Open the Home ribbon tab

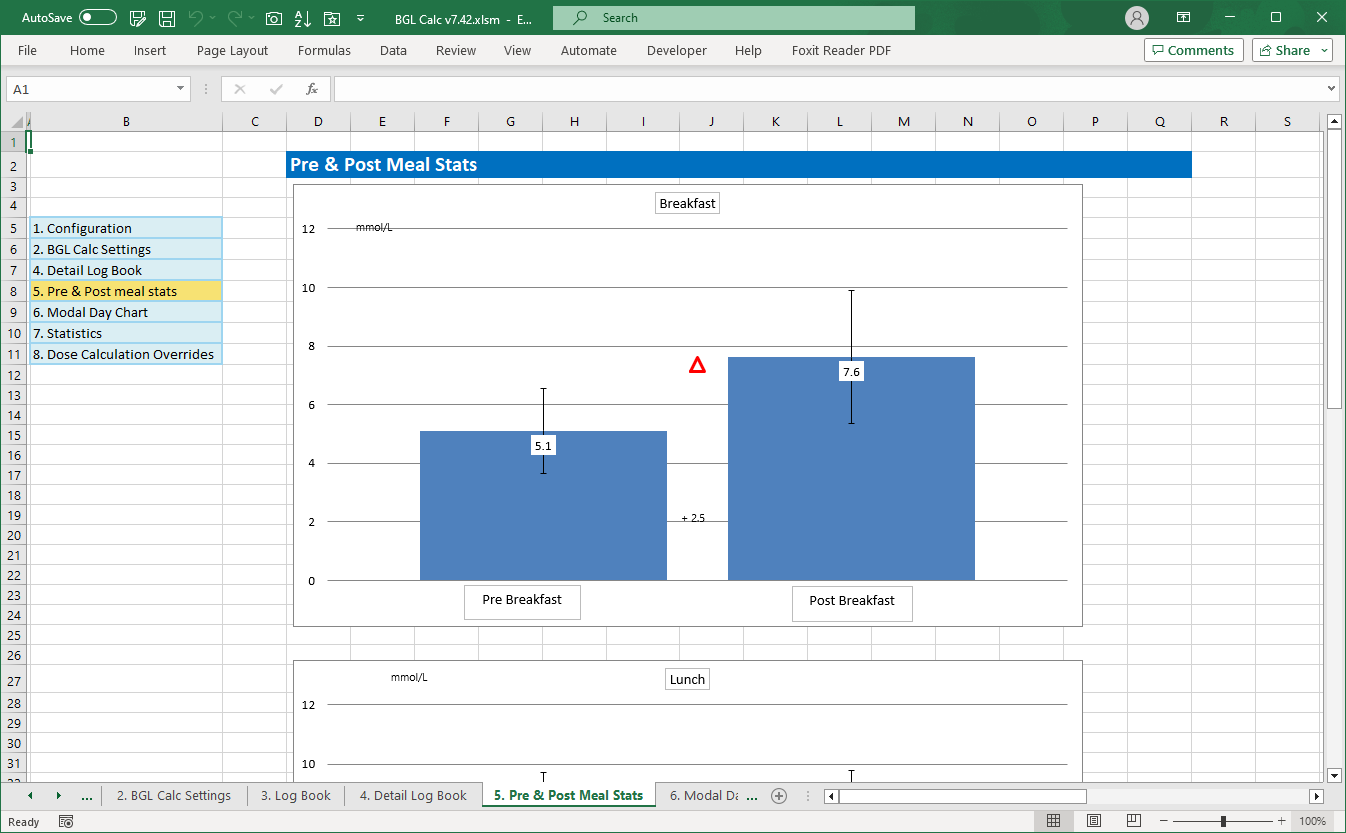point(87,50)
